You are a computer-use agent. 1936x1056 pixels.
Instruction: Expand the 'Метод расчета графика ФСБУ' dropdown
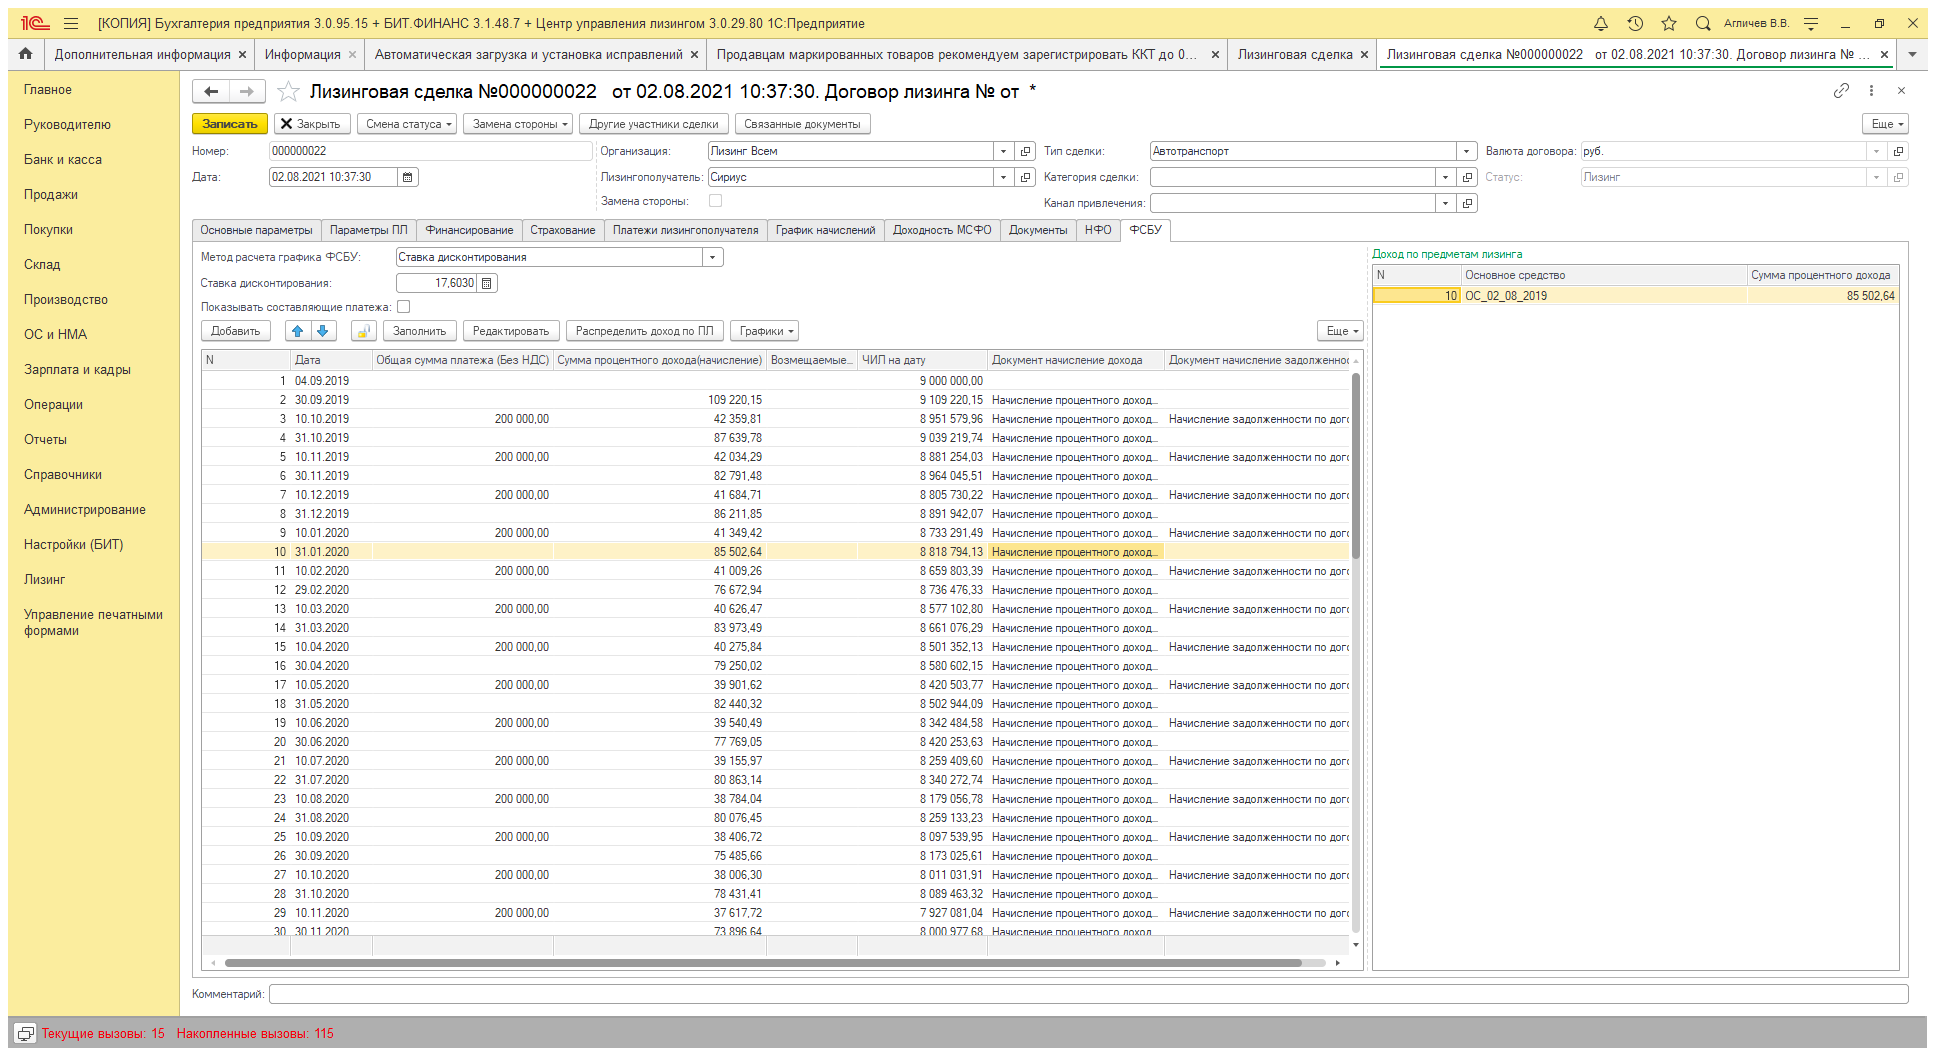pyautogui.click(x=712, y=257)
